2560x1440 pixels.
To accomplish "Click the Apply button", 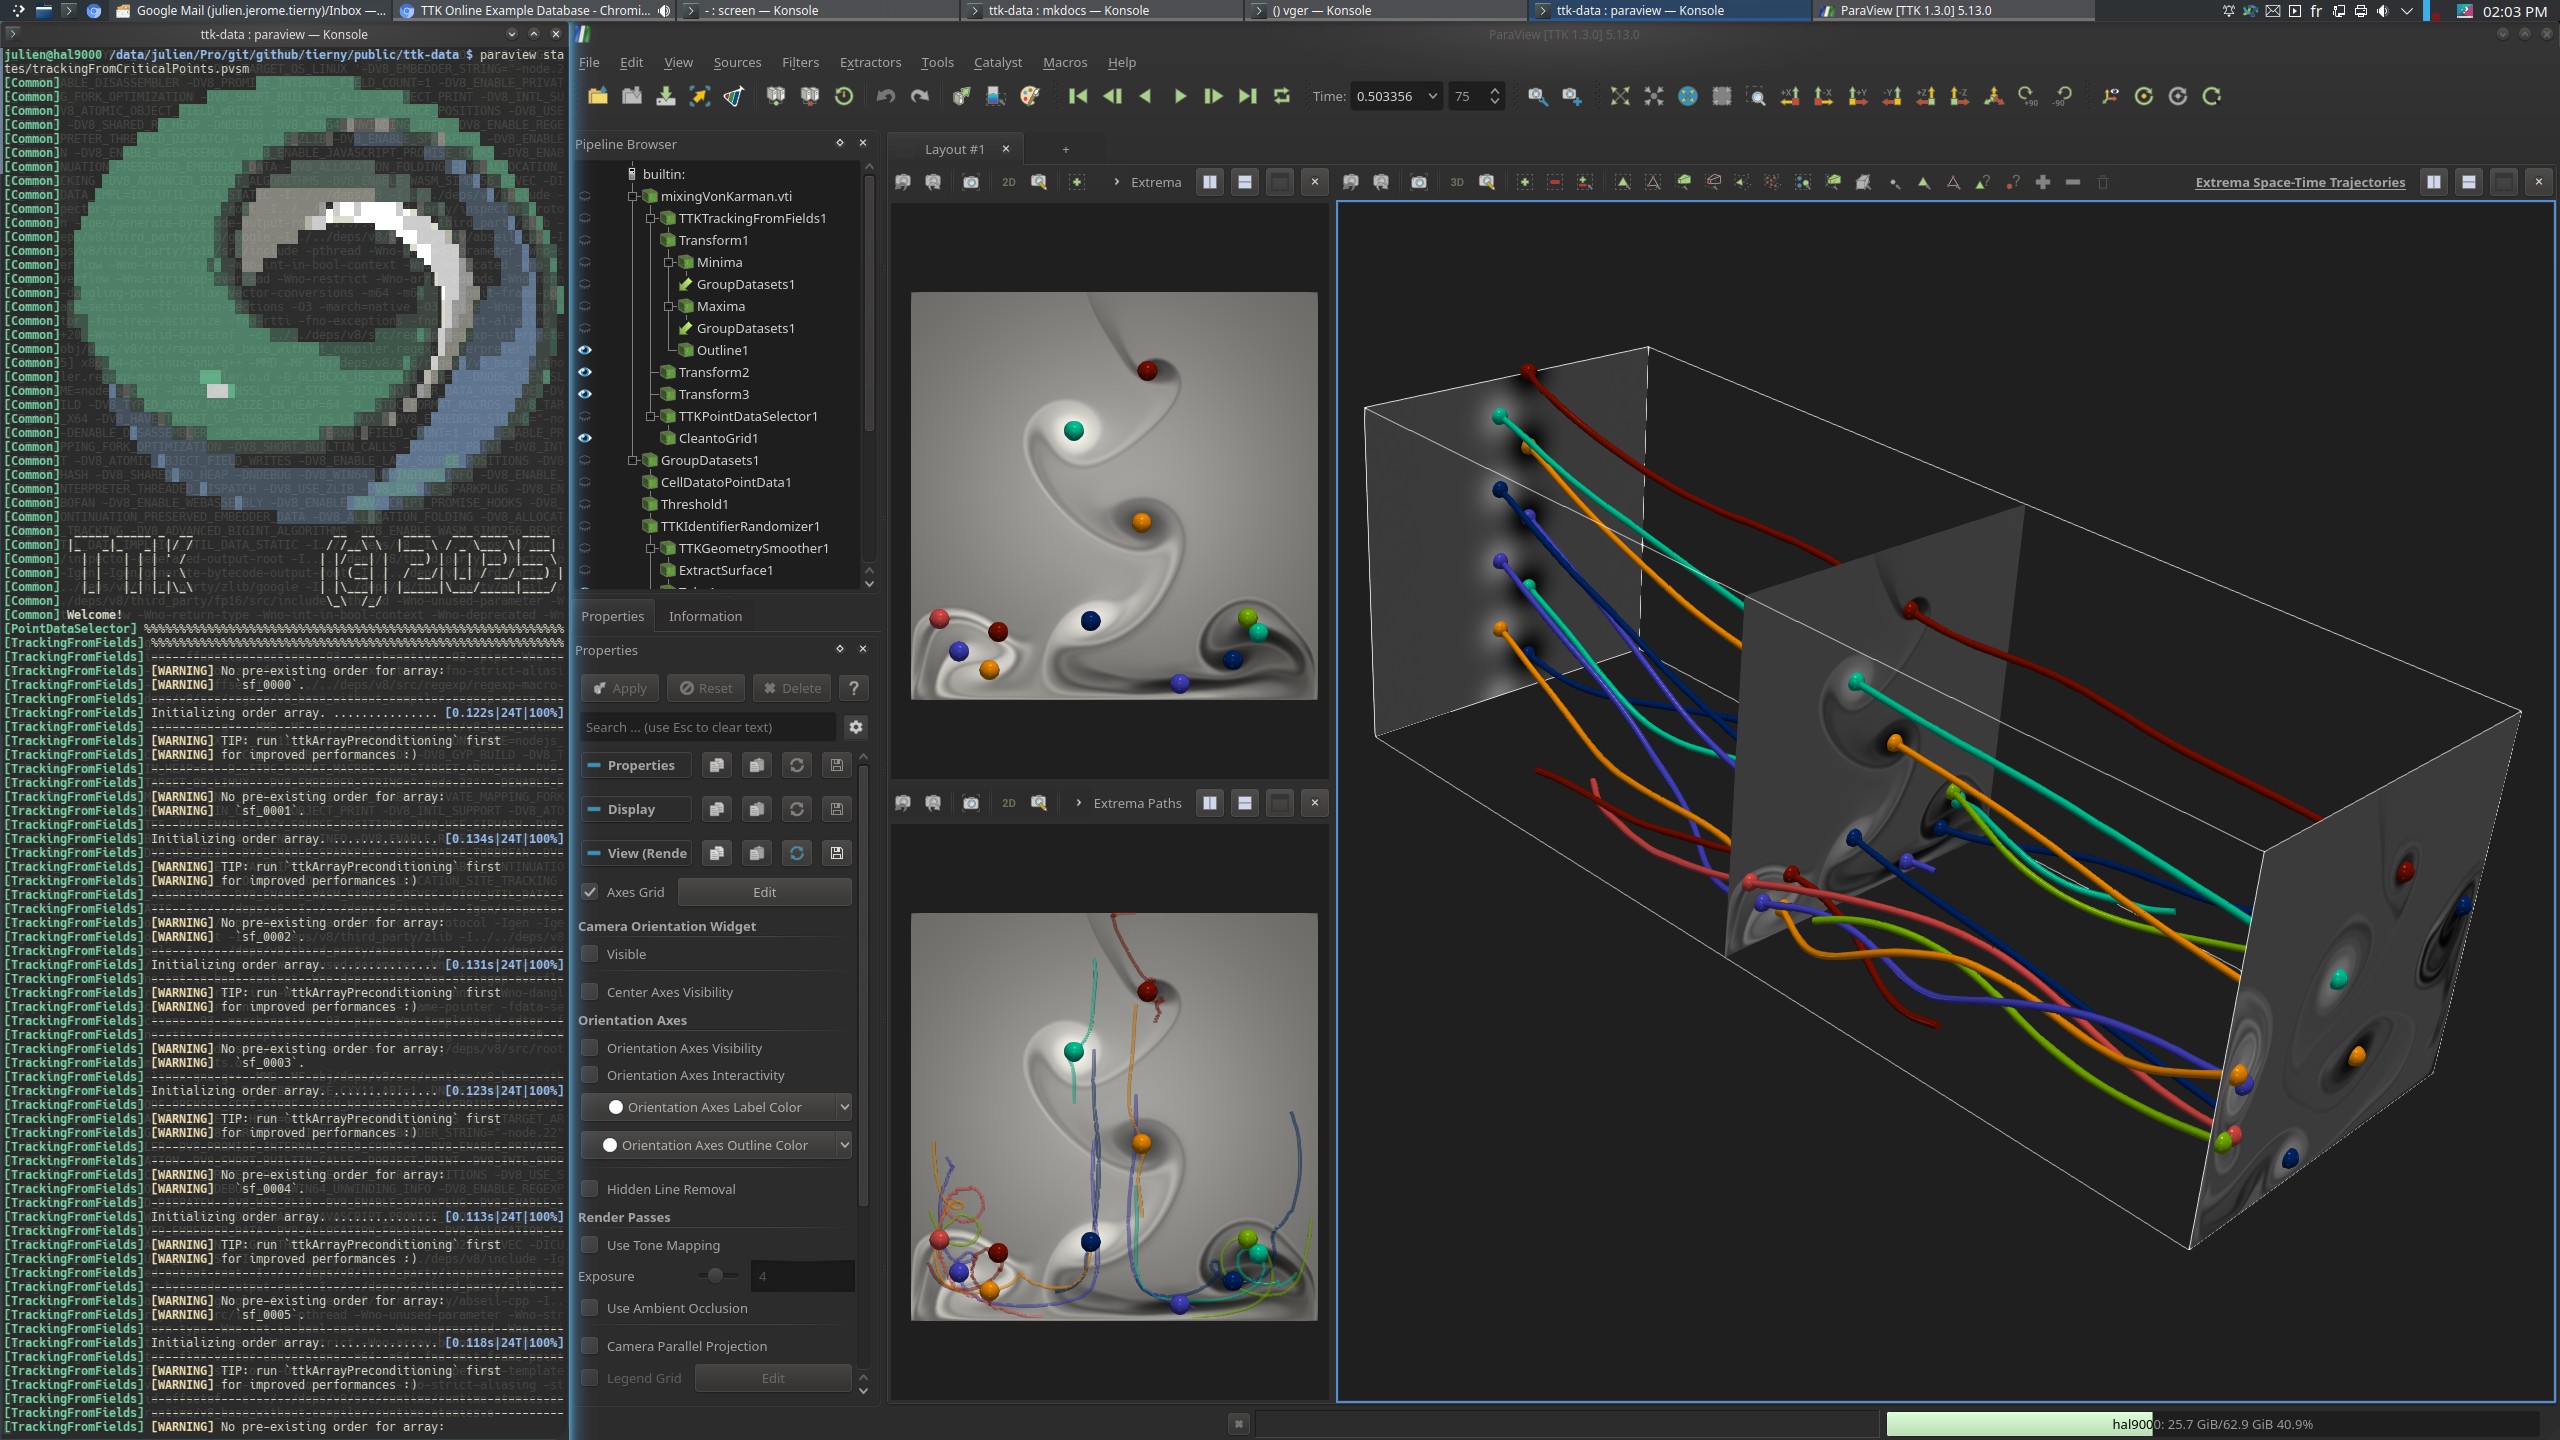I will 620,688.
